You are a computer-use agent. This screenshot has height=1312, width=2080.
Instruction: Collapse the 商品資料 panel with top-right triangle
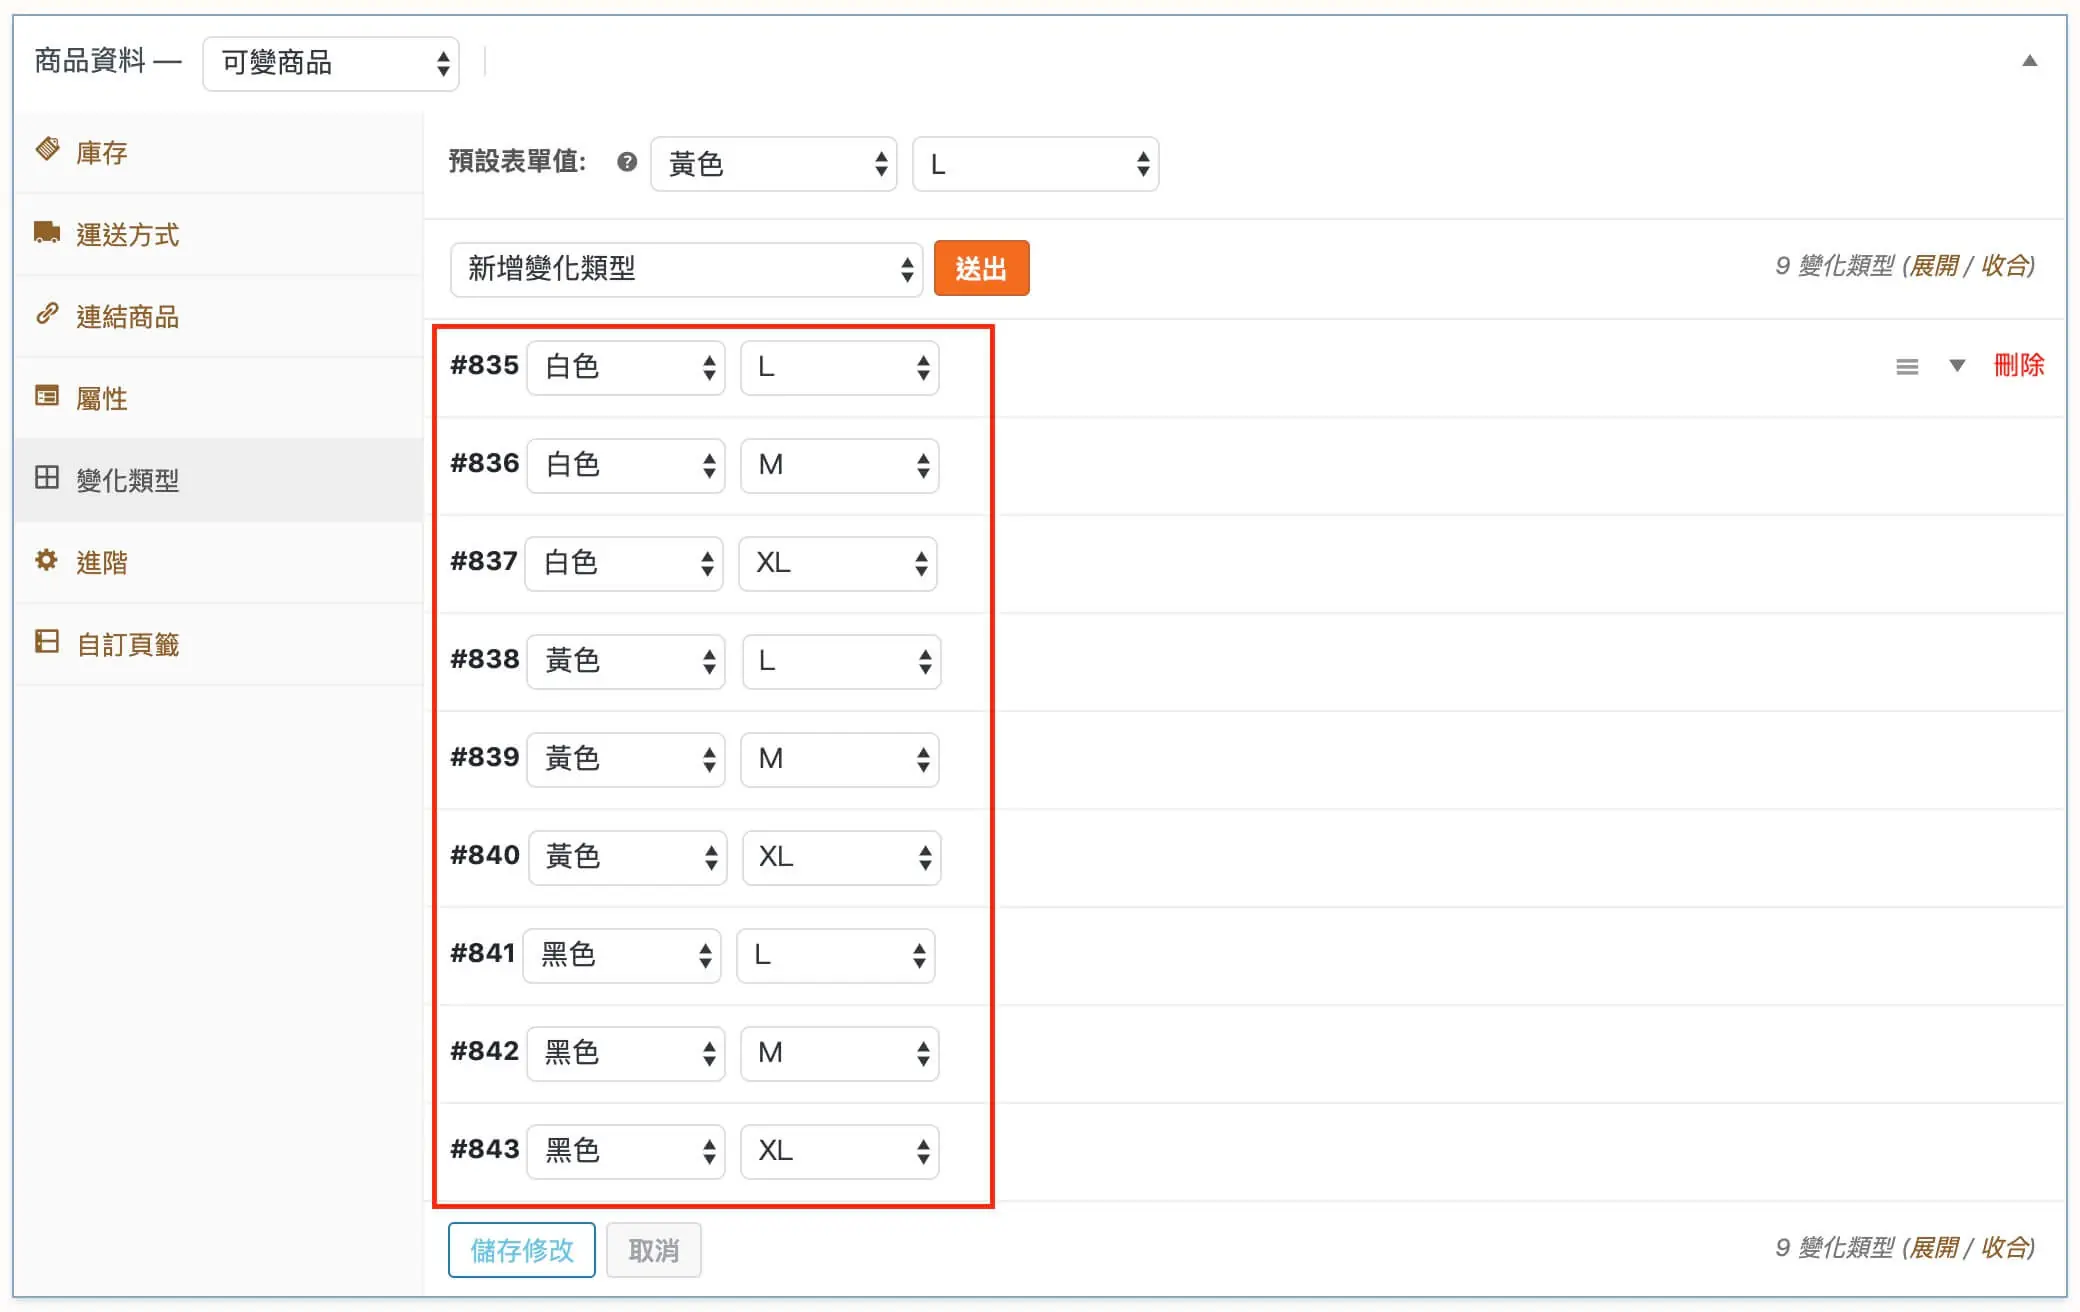[x=2029, y=61]
